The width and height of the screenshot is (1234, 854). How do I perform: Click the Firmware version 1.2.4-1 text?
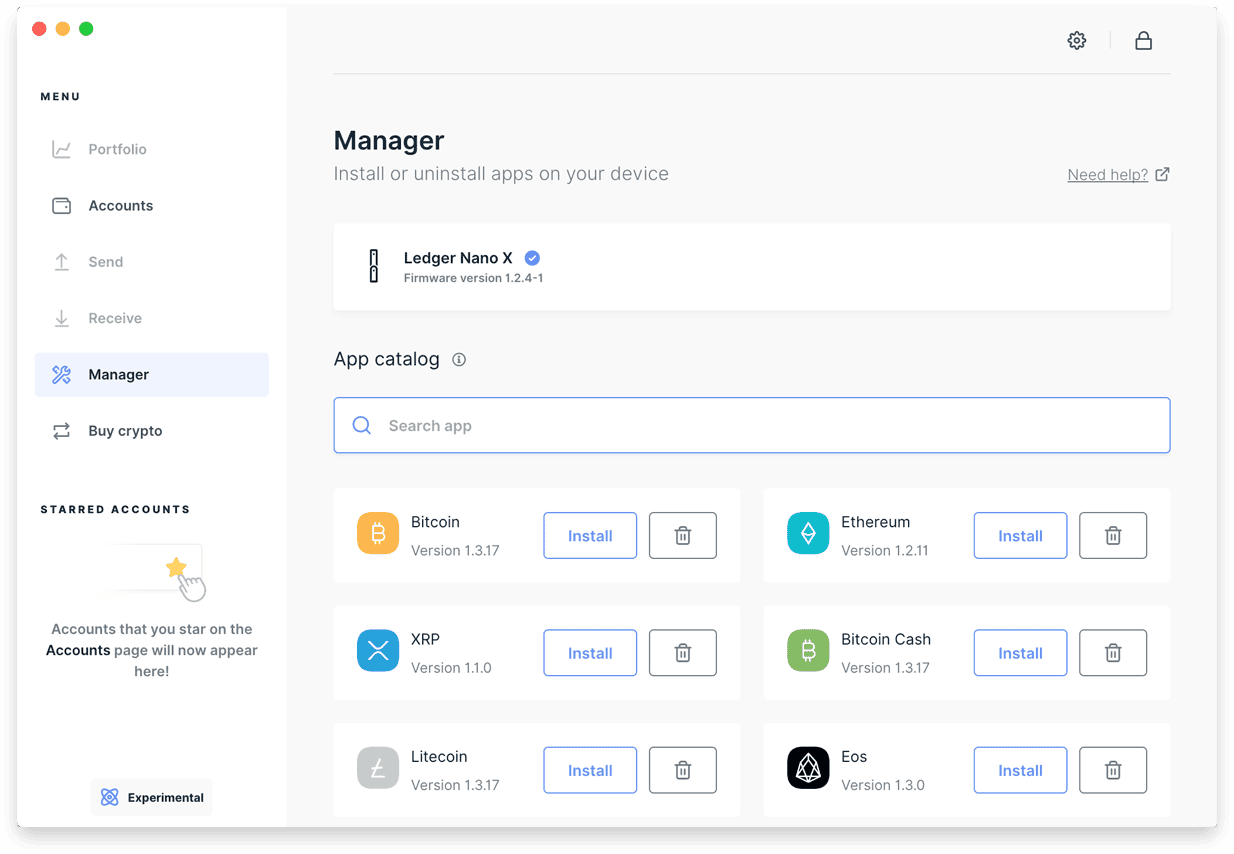[473, 278]
